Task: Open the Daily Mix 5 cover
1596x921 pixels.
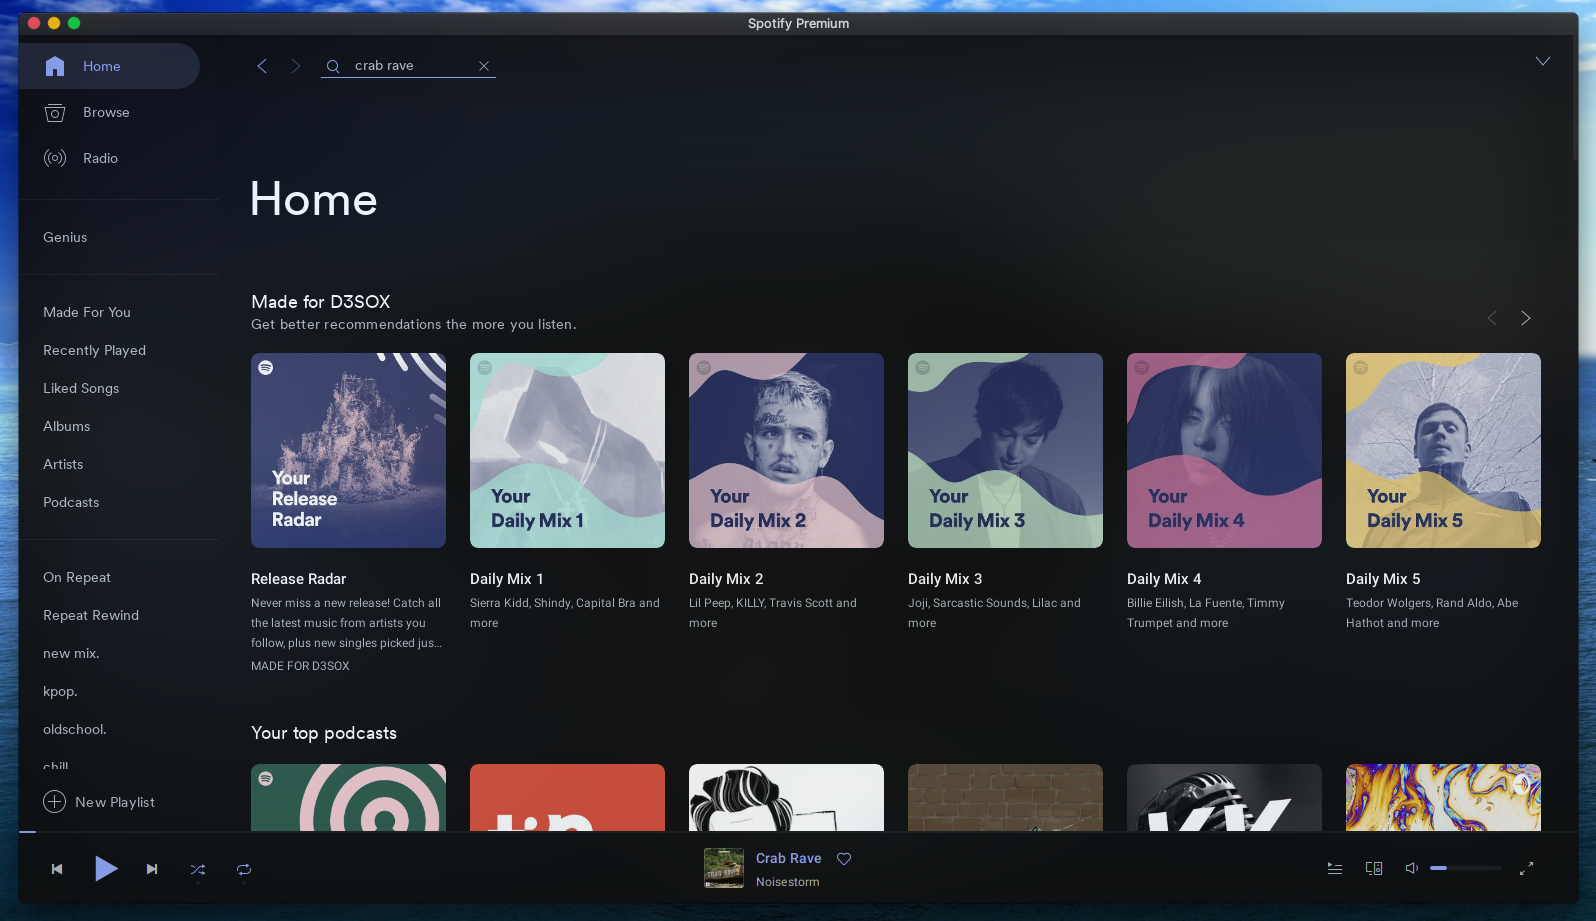Action: 1443,450
